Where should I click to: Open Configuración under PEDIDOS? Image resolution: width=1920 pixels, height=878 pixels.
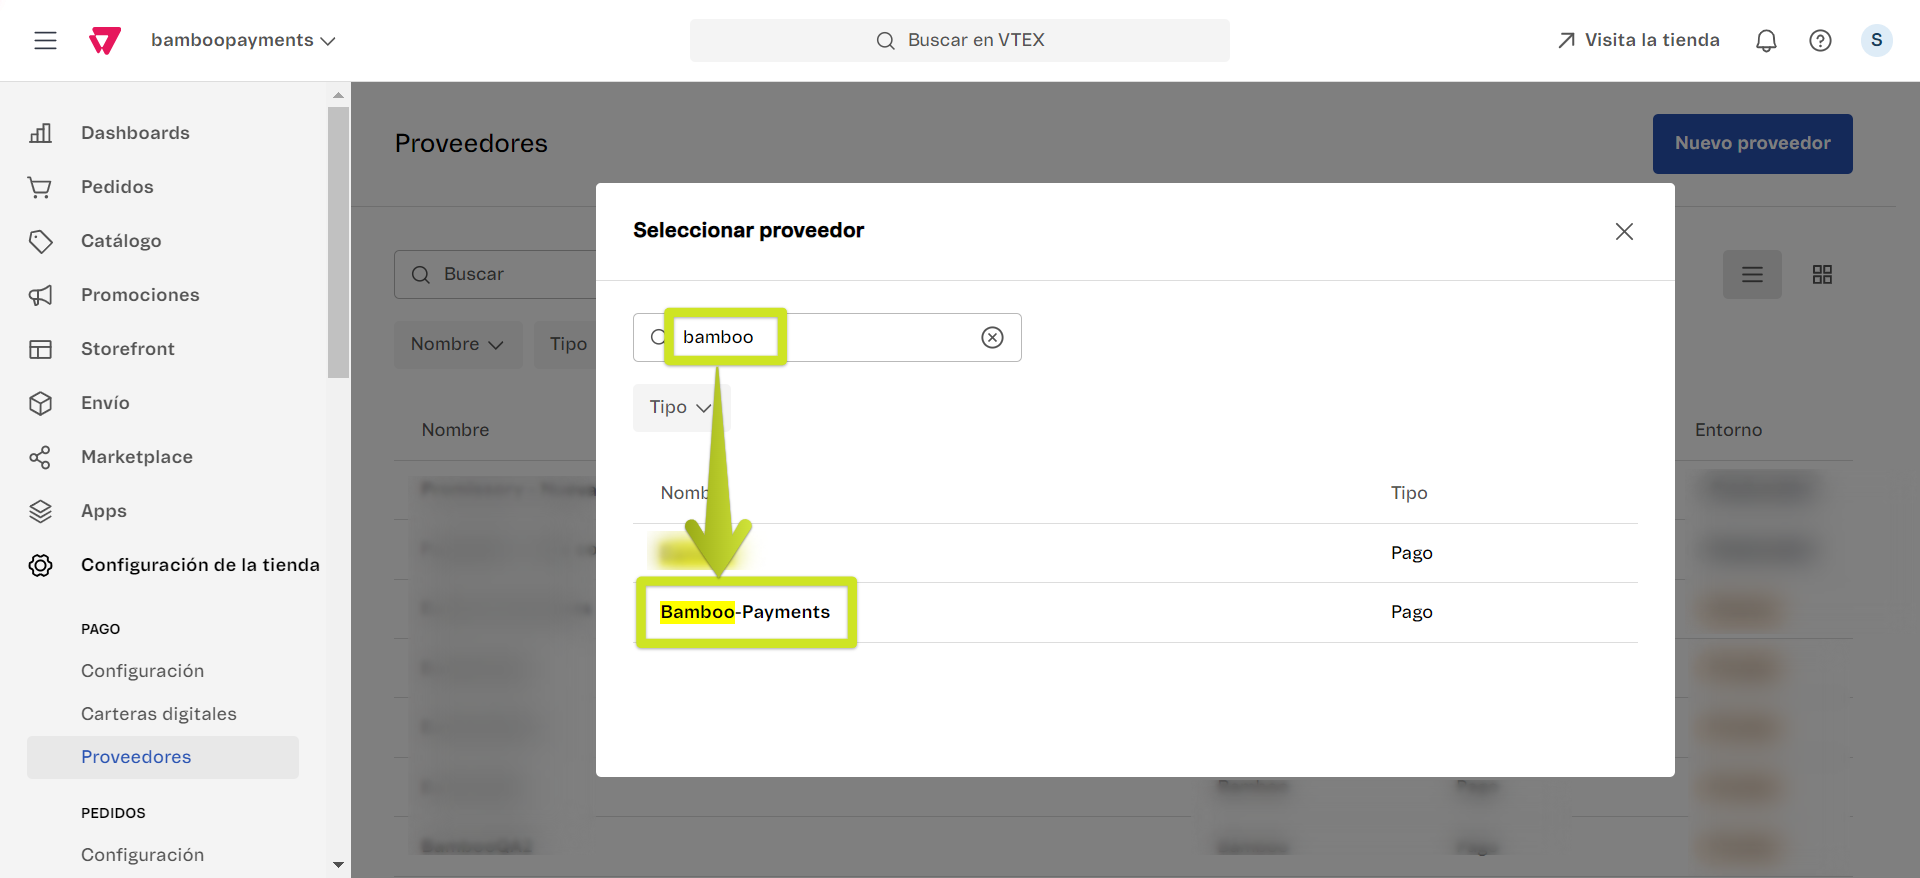point(142,855)
